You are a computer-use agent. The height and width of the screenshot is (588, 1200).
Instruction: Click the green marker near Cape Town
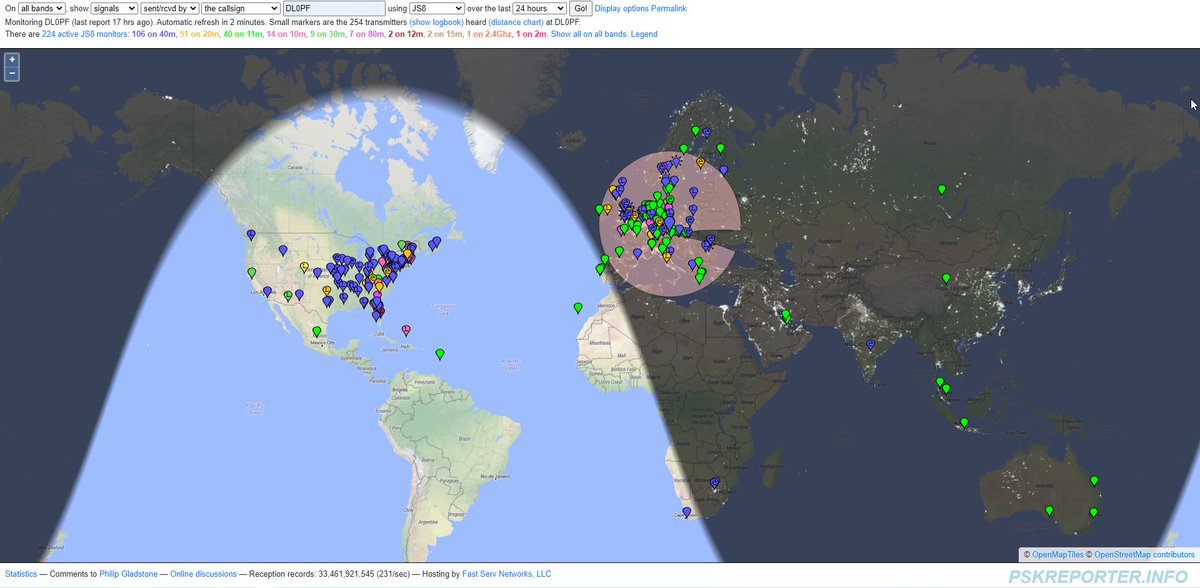click(686, 512)
